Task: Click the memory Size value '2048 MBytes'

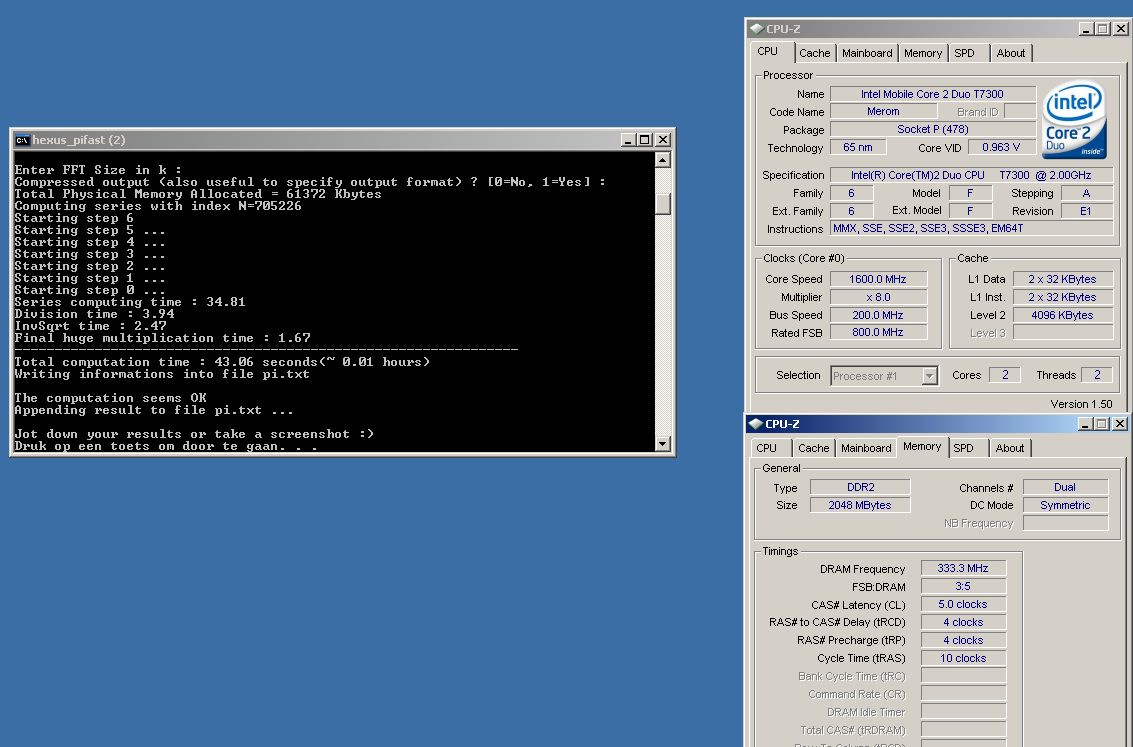Action: tap(860, 505)
